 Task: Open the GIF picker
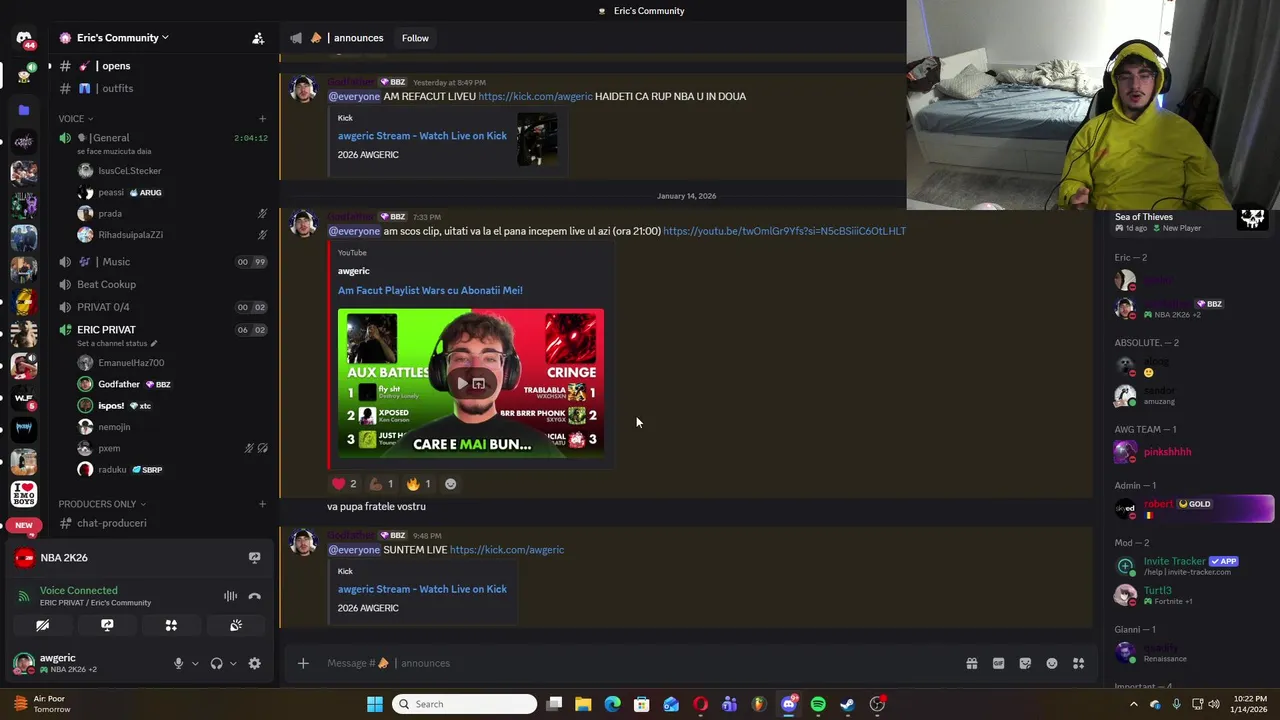click(x=998, y=663)
